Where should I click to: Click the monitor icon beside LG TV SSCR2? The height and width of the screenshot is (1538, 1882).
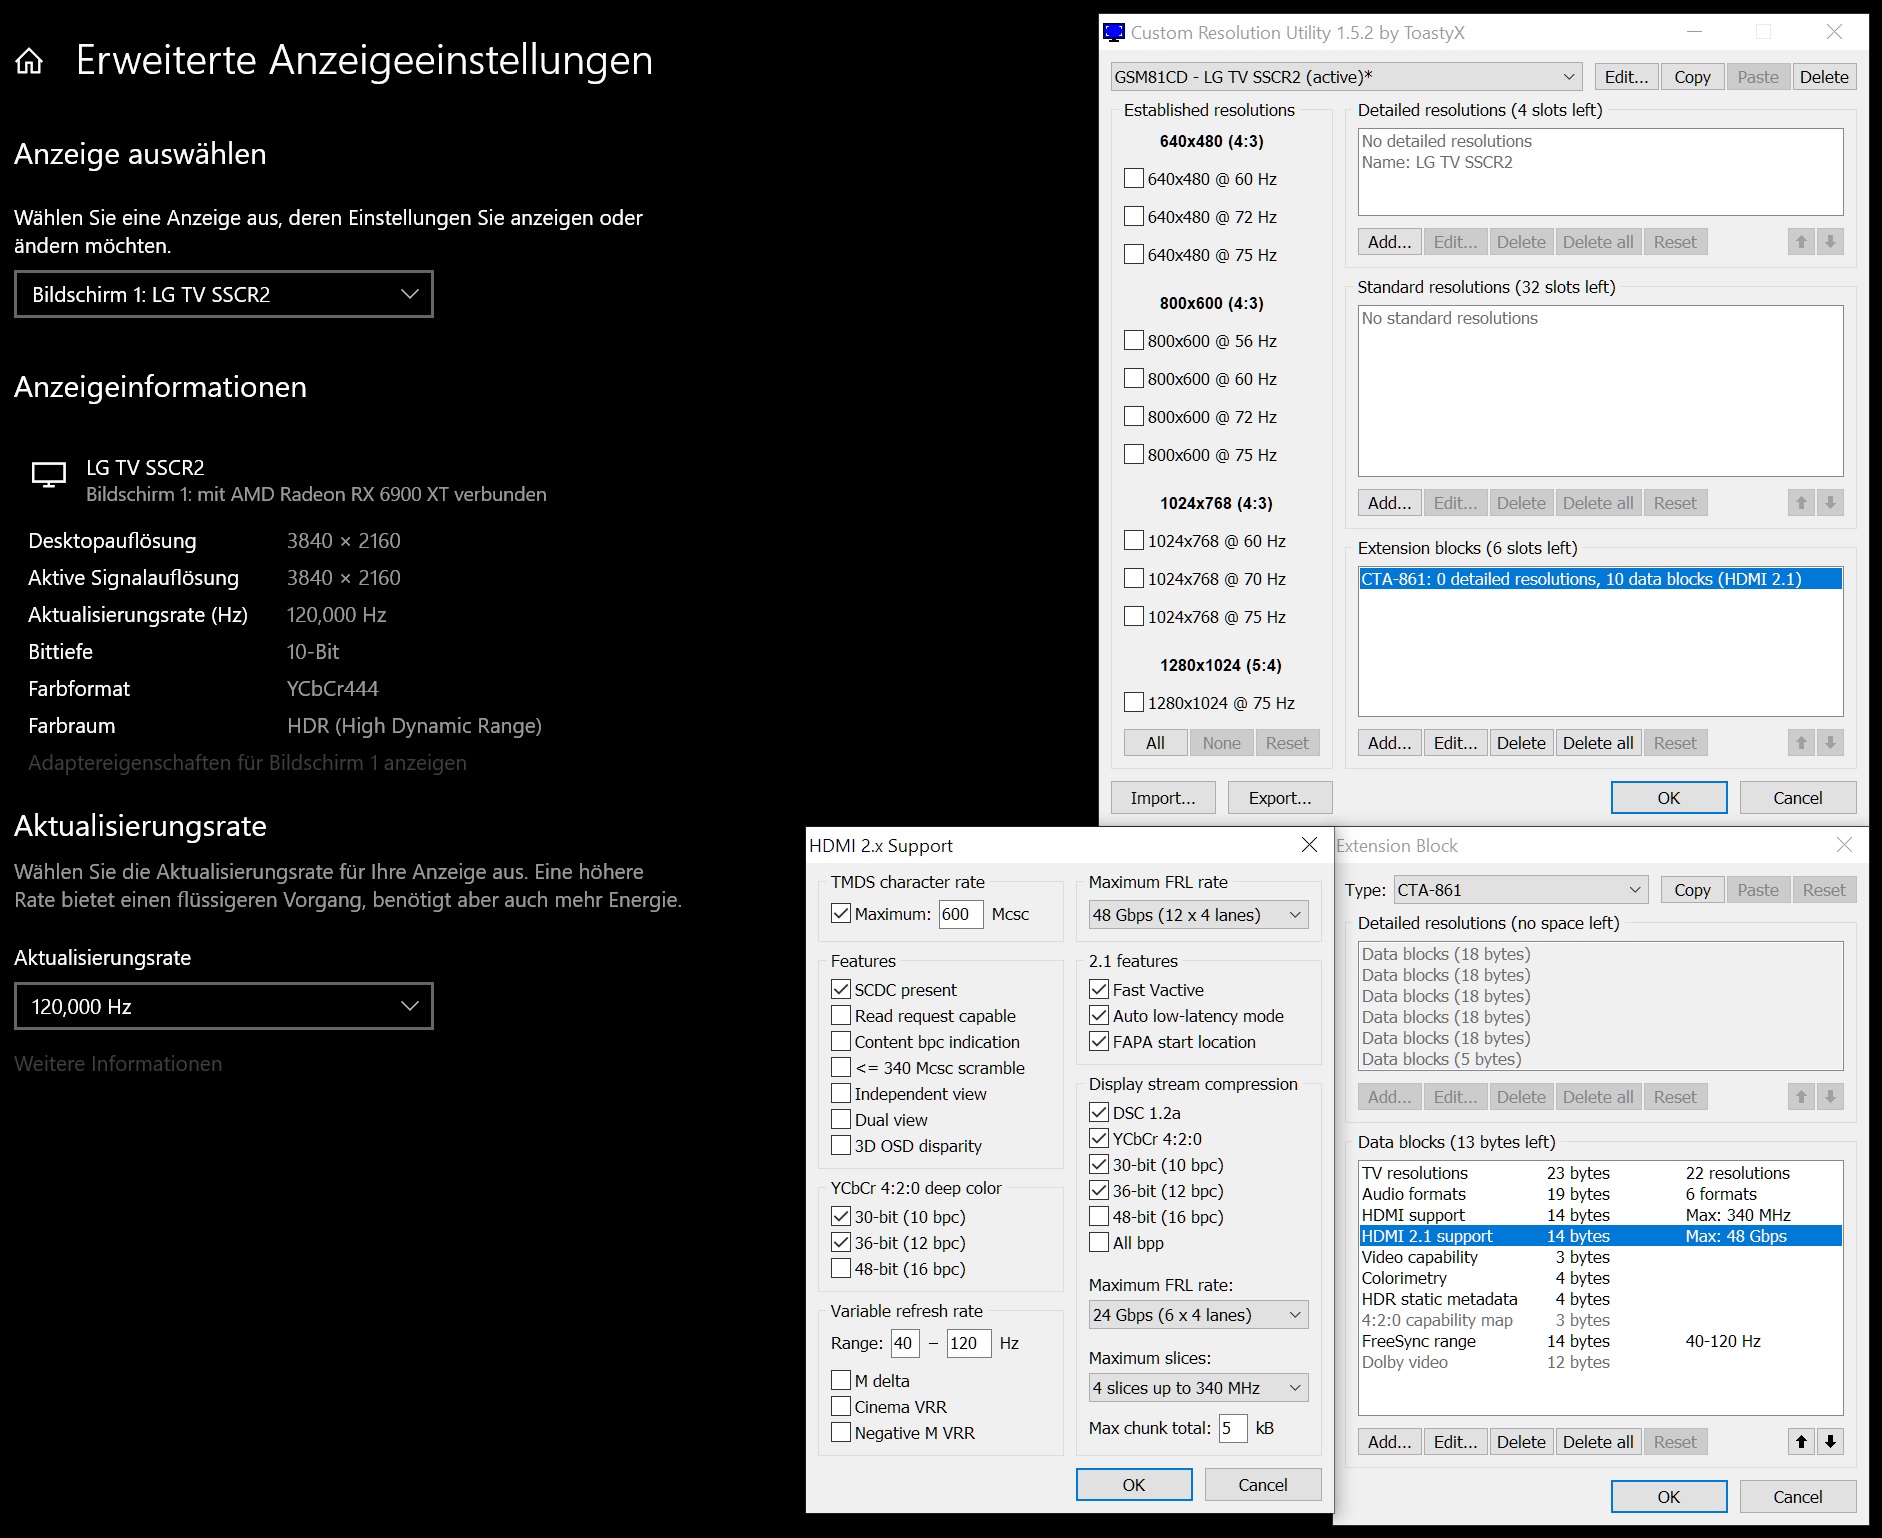(49, 474)
